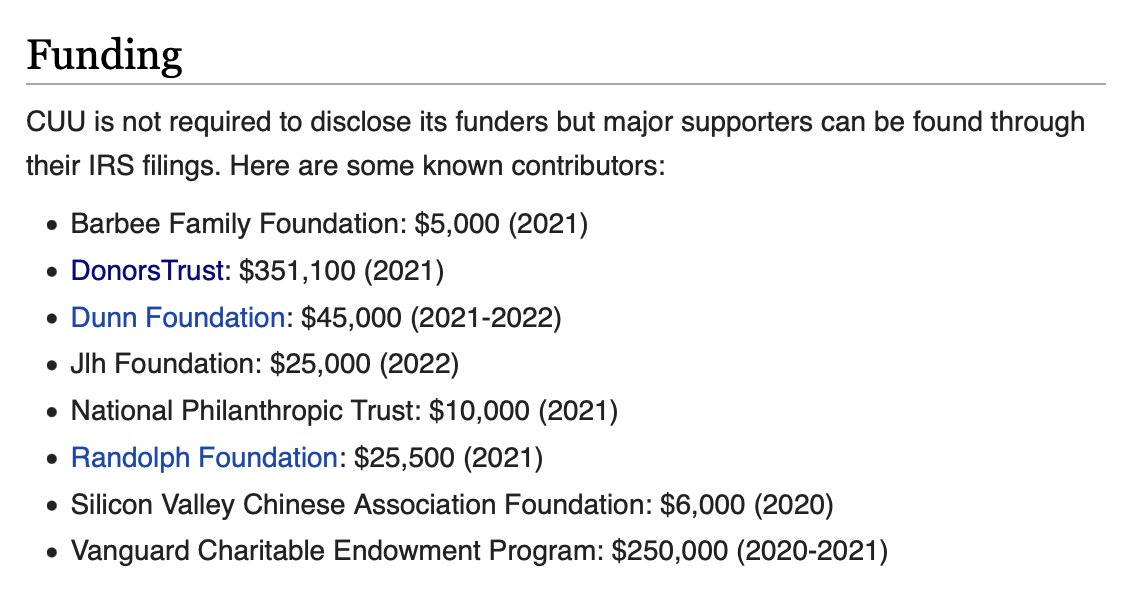Click the (2020-2021) year range
Screen dimensions: 1126x598
[x=811, y=551]
